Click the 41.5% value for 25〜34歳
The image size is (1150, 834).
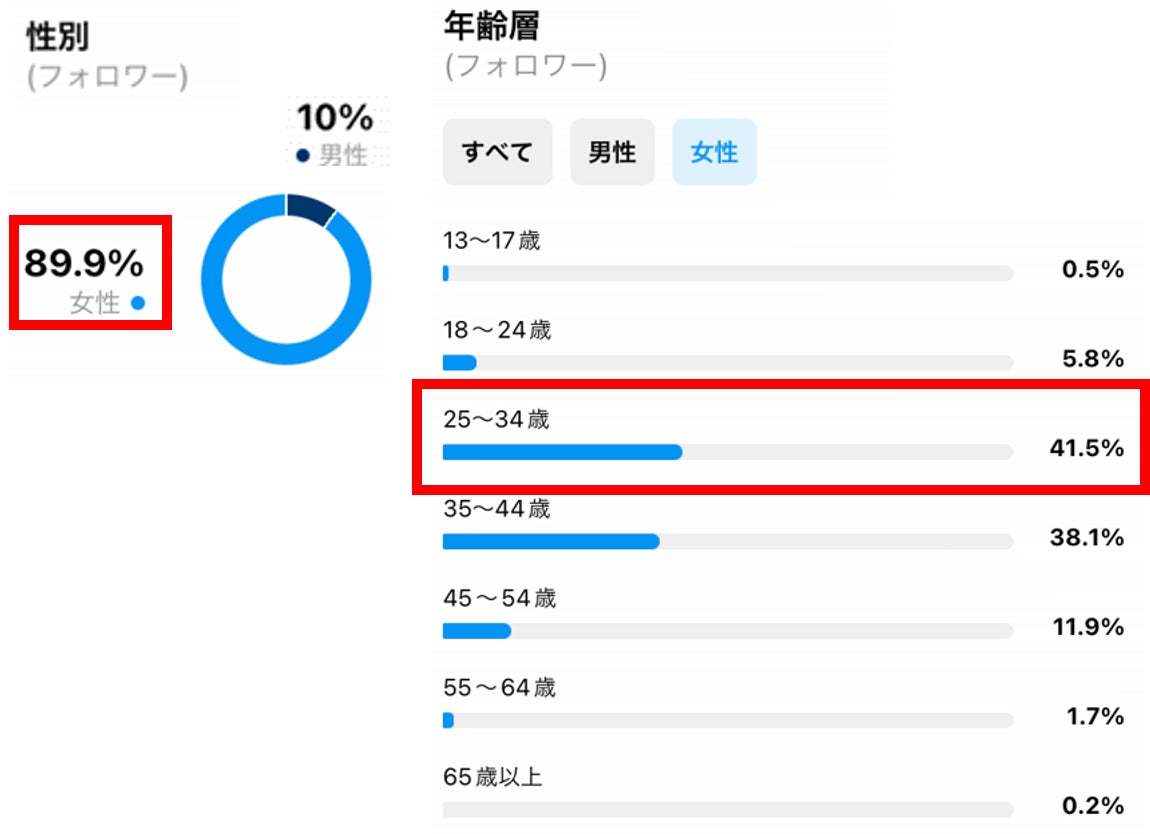tap(1086, 449)
